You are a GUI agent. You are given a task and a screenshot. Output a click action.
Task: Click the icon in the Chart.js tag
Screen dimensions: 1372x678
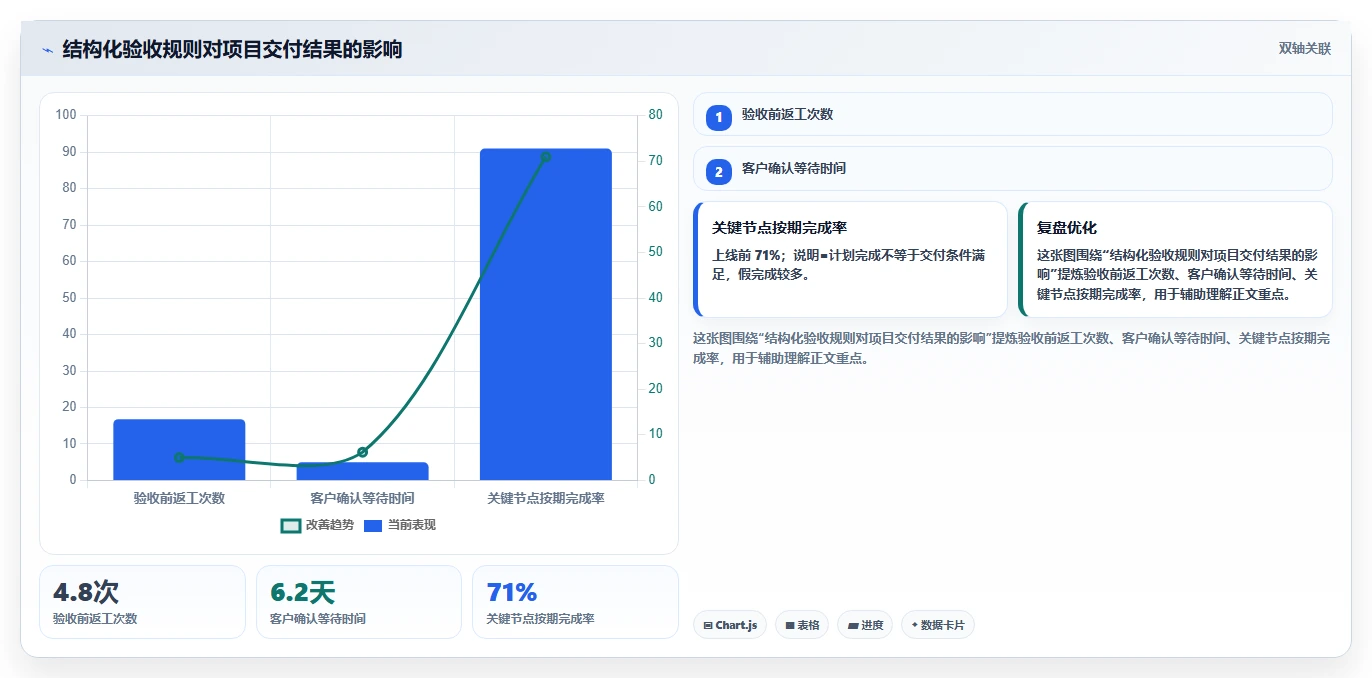[708, 626]
